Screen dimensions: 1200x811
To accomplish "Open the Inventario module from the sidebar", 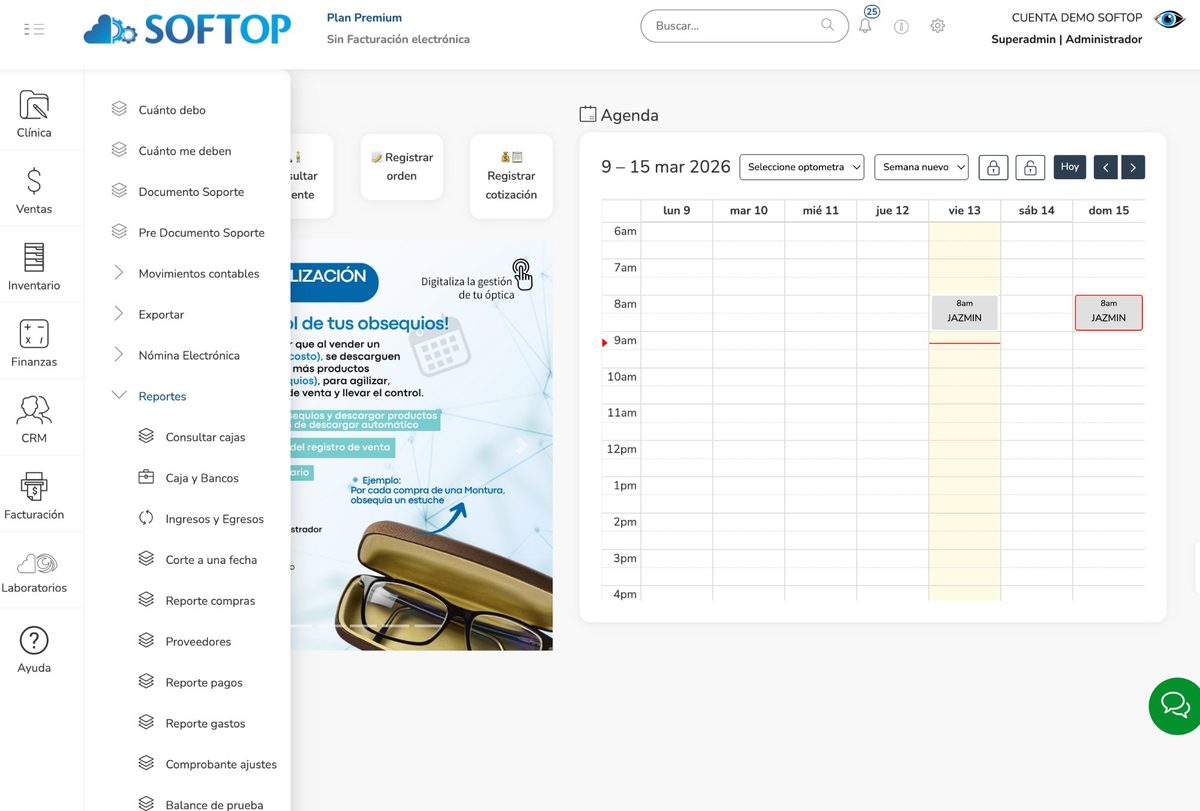I will coord(35,265).
